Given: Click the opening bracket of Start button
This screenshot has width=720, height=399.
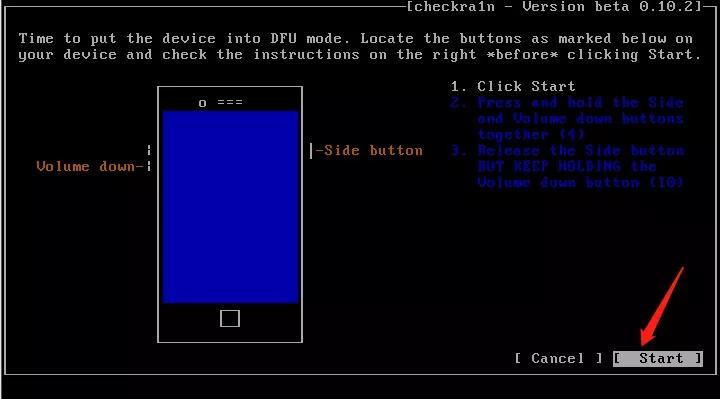Looking at the screenshot, I should (618, 358).
